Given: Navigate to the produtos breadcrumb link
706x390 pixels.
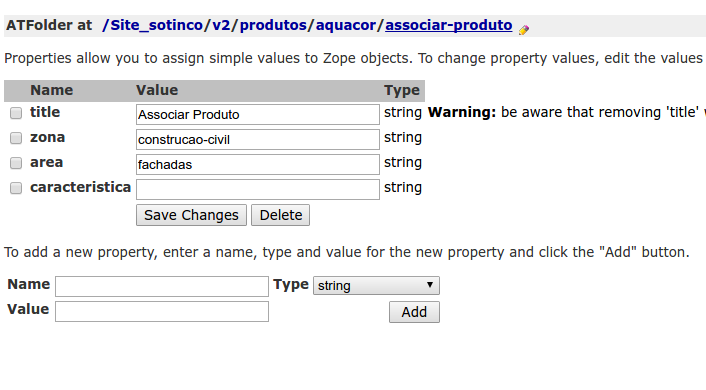Looking at the screenshot, I should click(x=273, y=25).
